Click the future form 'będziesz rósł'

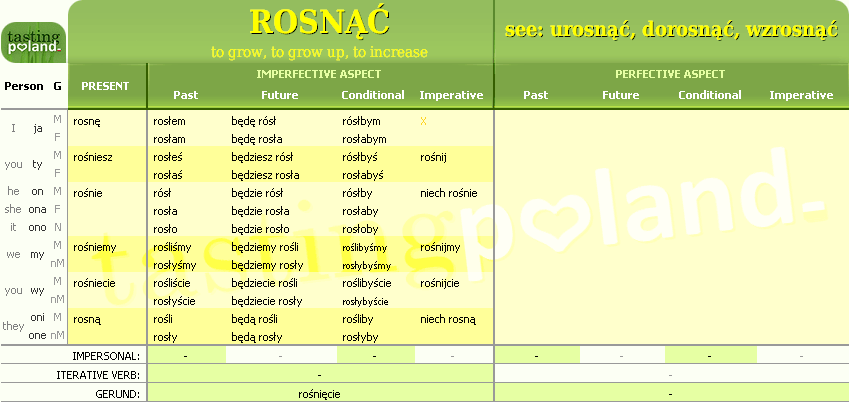click(263, 158)
